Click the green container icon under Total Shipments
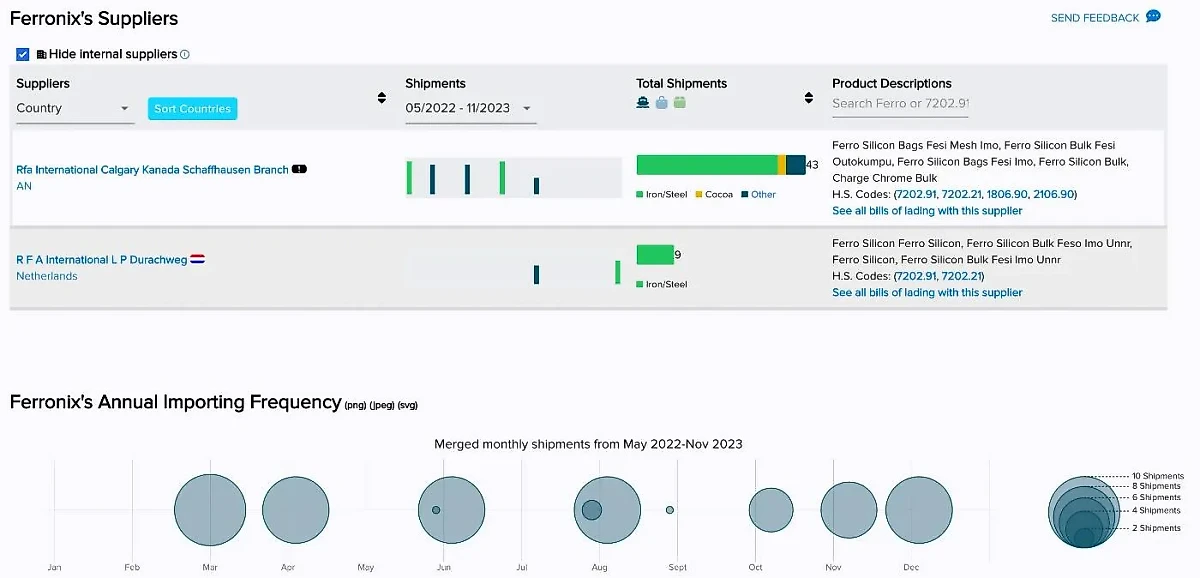This screenshot has width=1200, height=578. [x=679, y=102]
